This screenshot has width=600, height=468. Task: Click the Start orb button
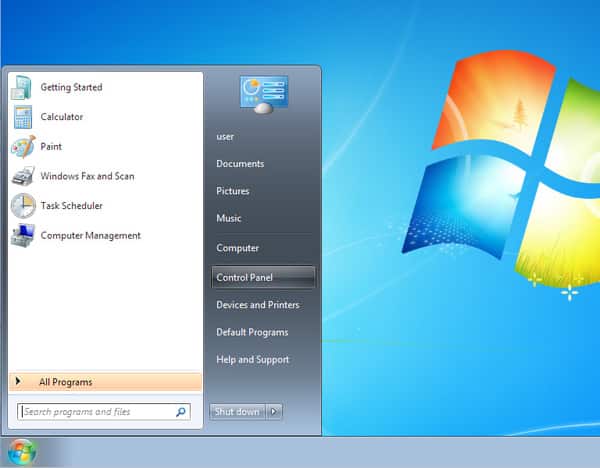point(22,452)
